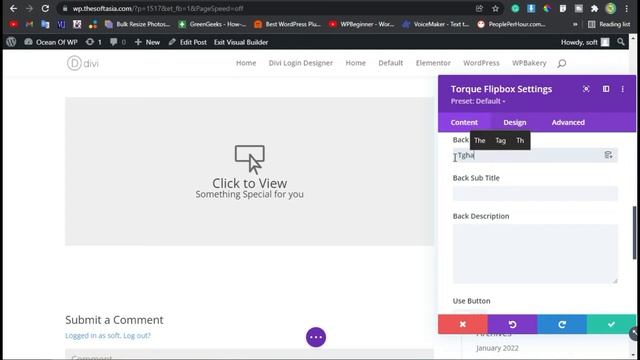Discard changes with the red X button
Viewport: 640px width, 360px height.
(463, 324)
